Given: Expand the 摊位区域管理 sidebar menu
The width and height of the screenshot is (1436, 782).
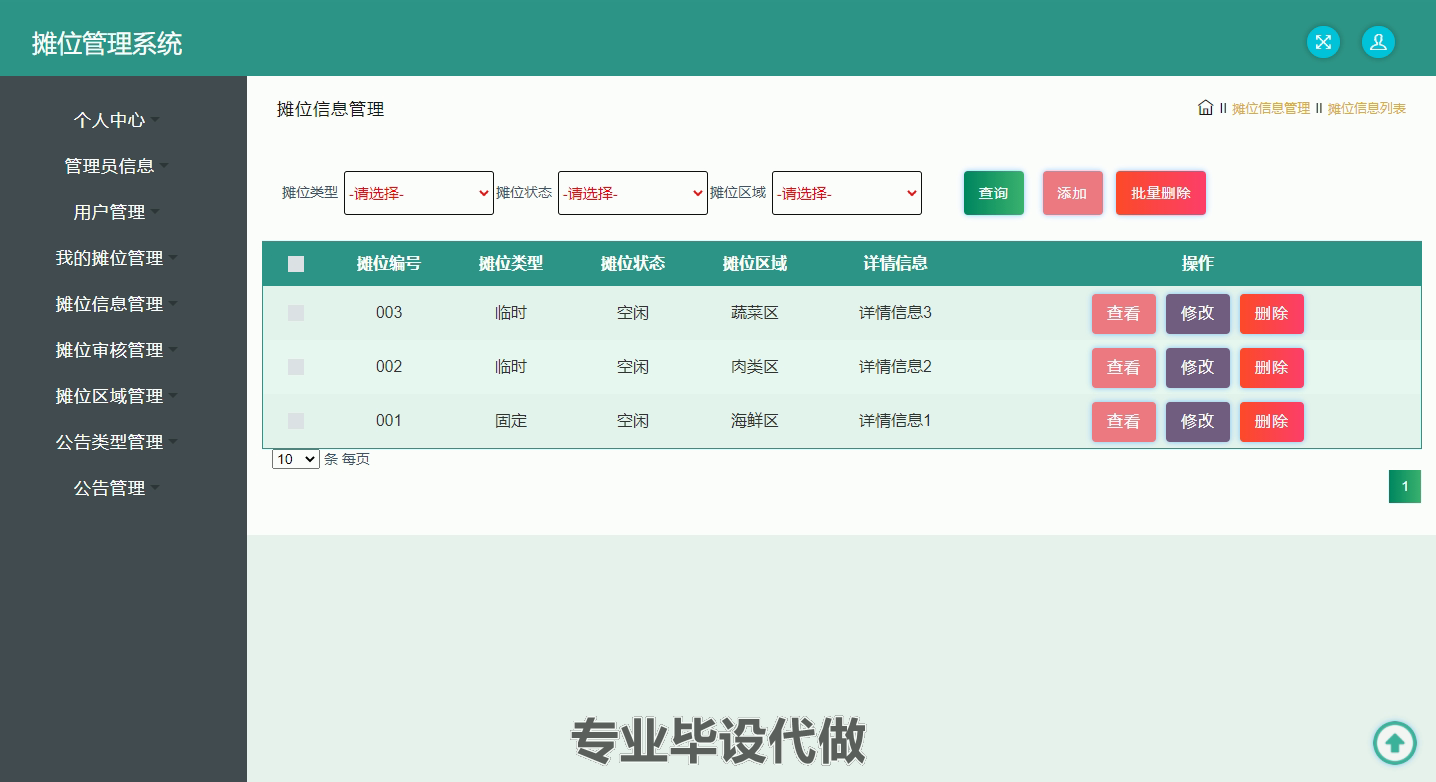Looking at the screenshot, I should [116, 396].
